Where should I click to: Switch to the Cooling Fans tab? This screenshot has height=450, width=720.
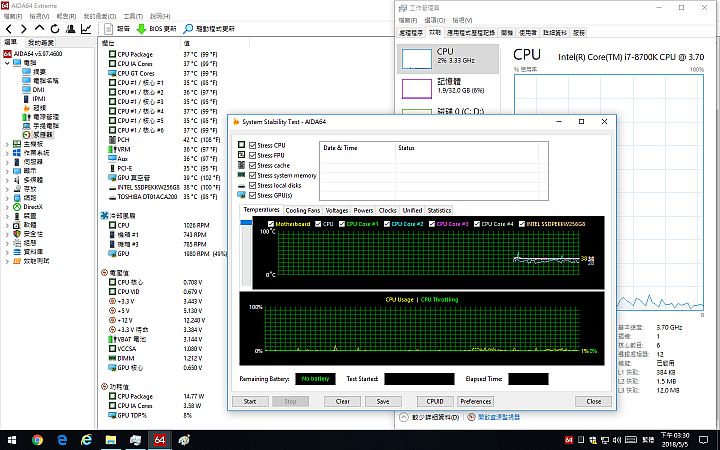click(x=303, y=210)
